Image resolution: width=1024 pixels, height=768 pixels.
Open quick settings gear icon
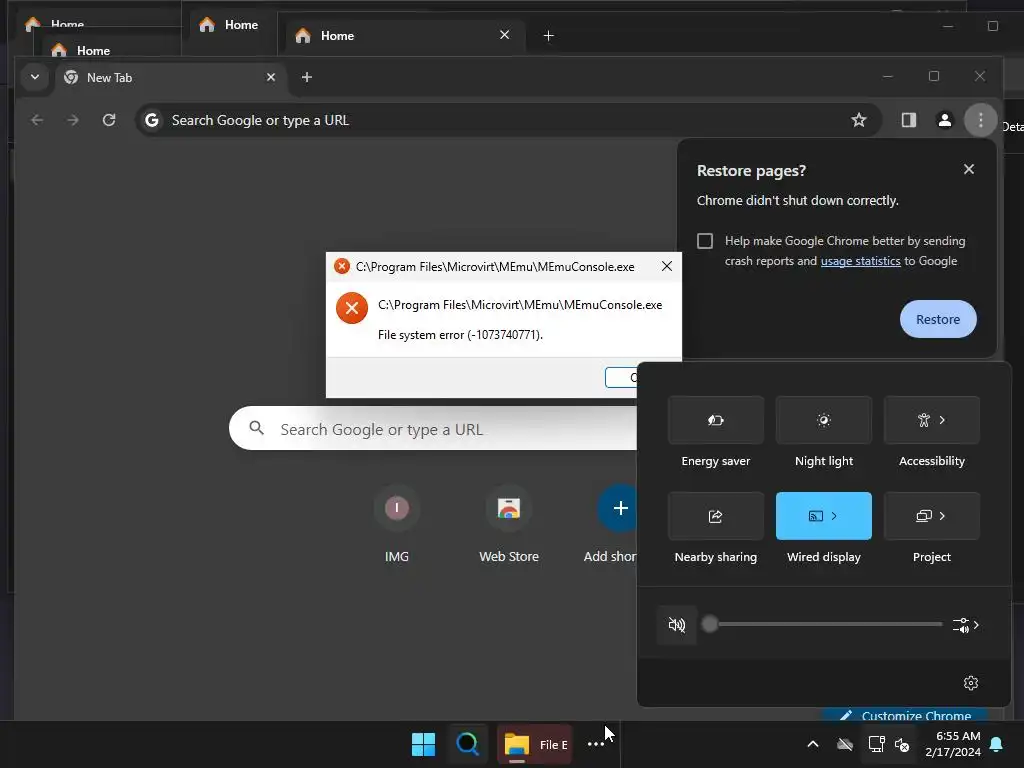pos(970,682)
